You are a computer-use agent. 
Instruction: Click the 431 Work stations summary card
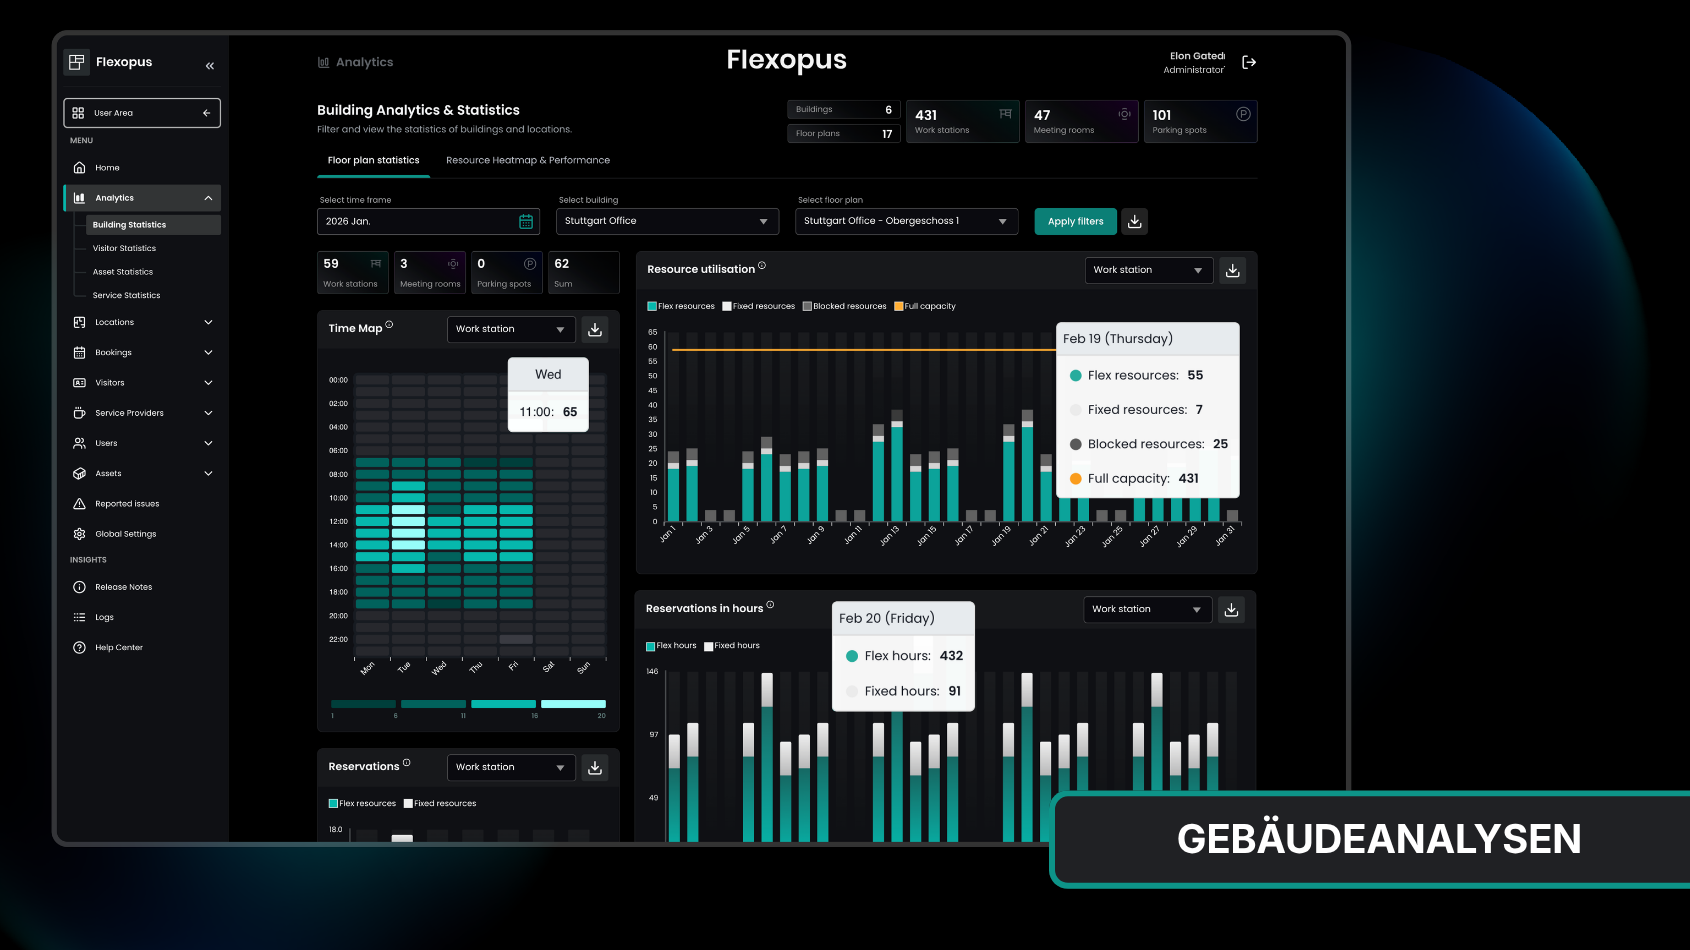pyautogui.click(x=963, y=121)
